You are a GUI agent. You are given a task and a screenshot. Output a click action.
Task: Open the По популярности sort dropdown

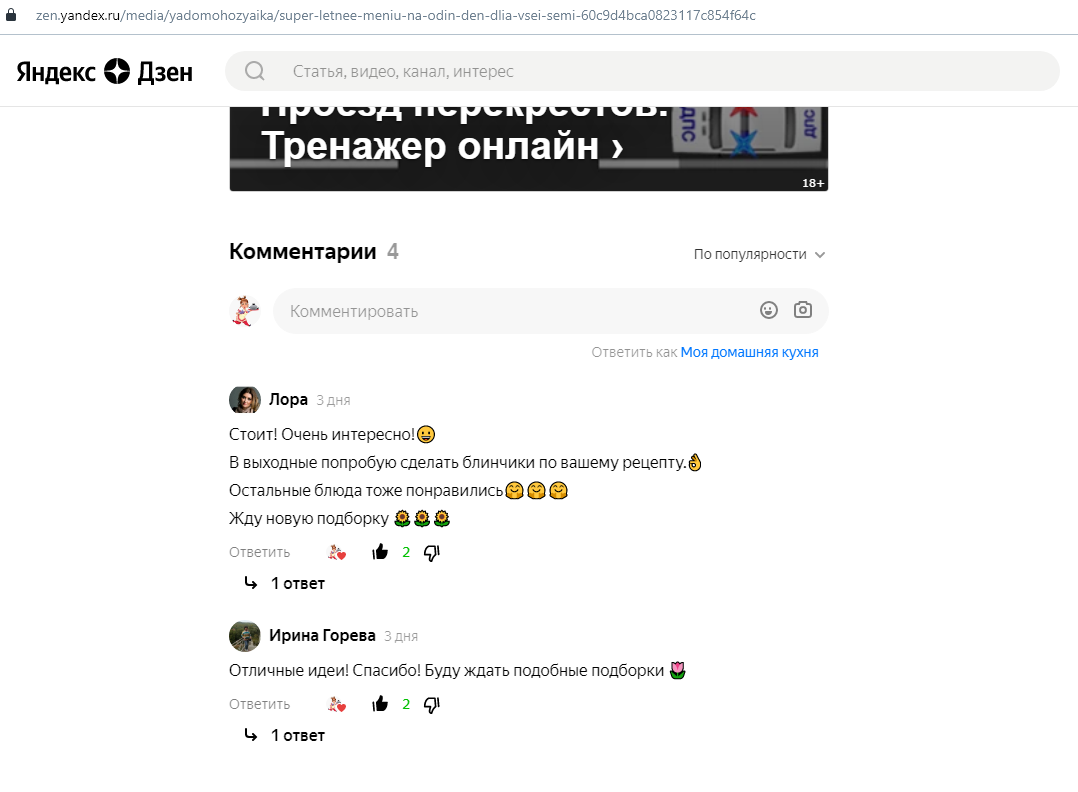[x=759, y=254]
